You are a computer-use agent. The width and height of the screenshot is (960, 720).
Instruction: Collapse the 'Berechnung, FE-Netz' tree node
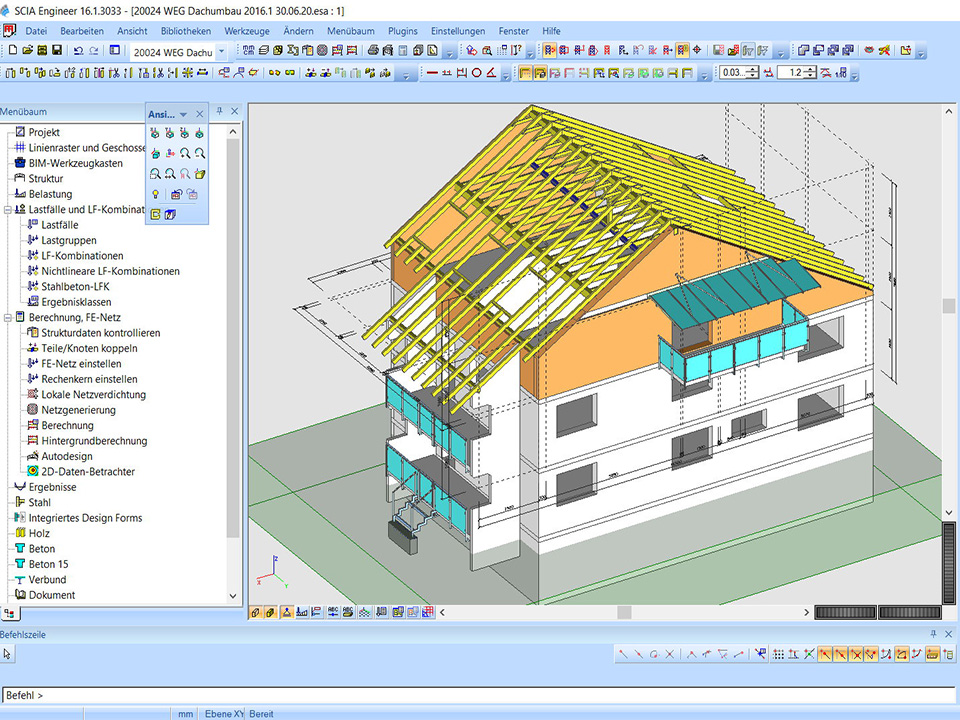click(x=8, y=317)
